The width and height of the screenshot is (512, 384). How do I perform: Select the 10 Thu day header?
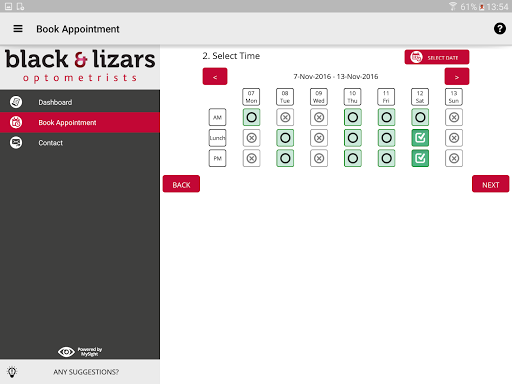tap(353, 97)
